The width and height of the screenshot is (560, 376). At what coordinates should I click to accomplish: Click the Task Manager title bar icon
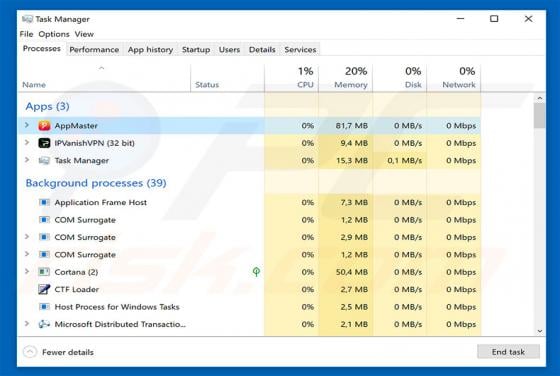coord(27,19)
